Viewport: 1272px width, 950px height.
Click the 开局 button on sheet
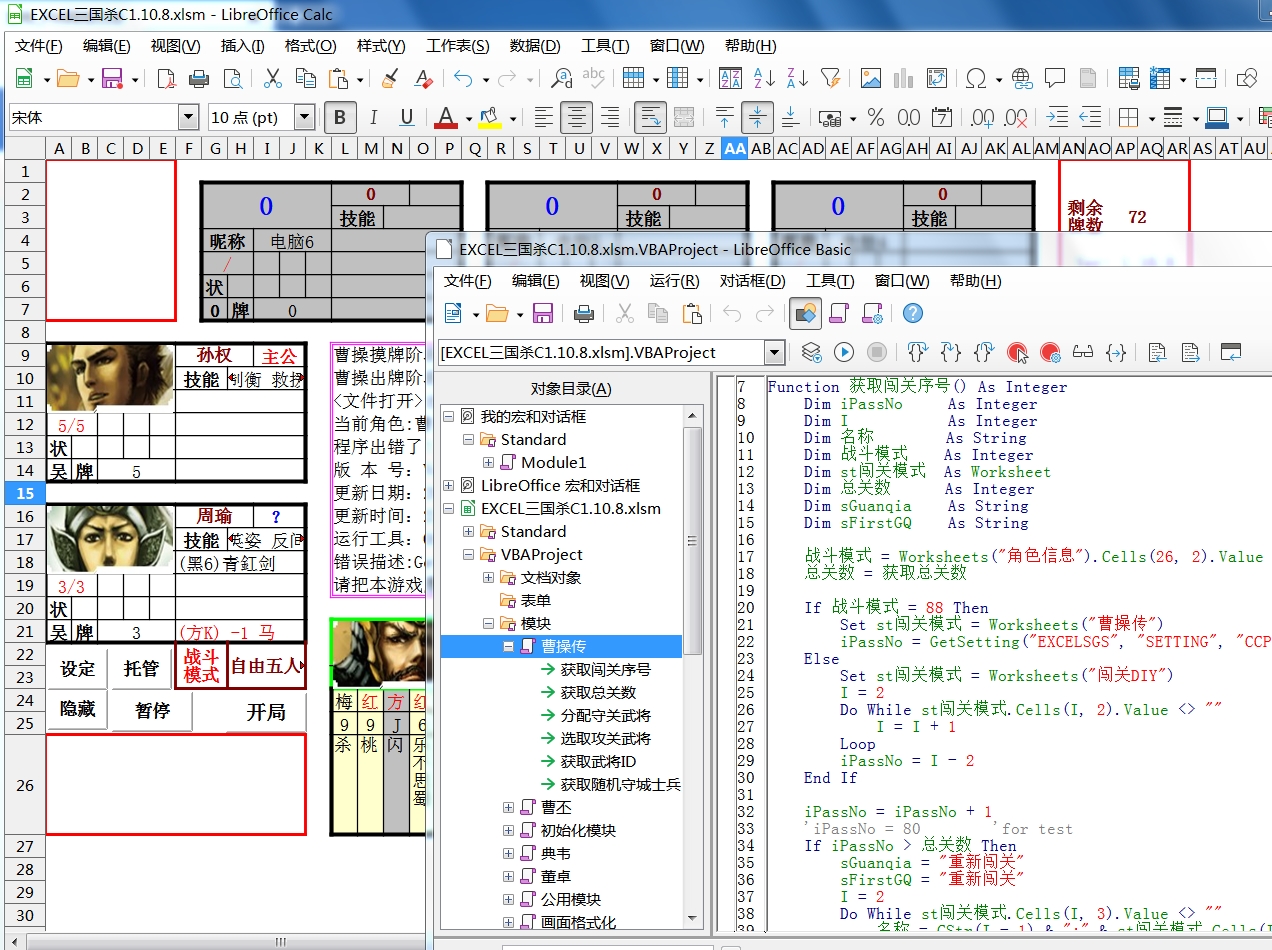point(266,712)
